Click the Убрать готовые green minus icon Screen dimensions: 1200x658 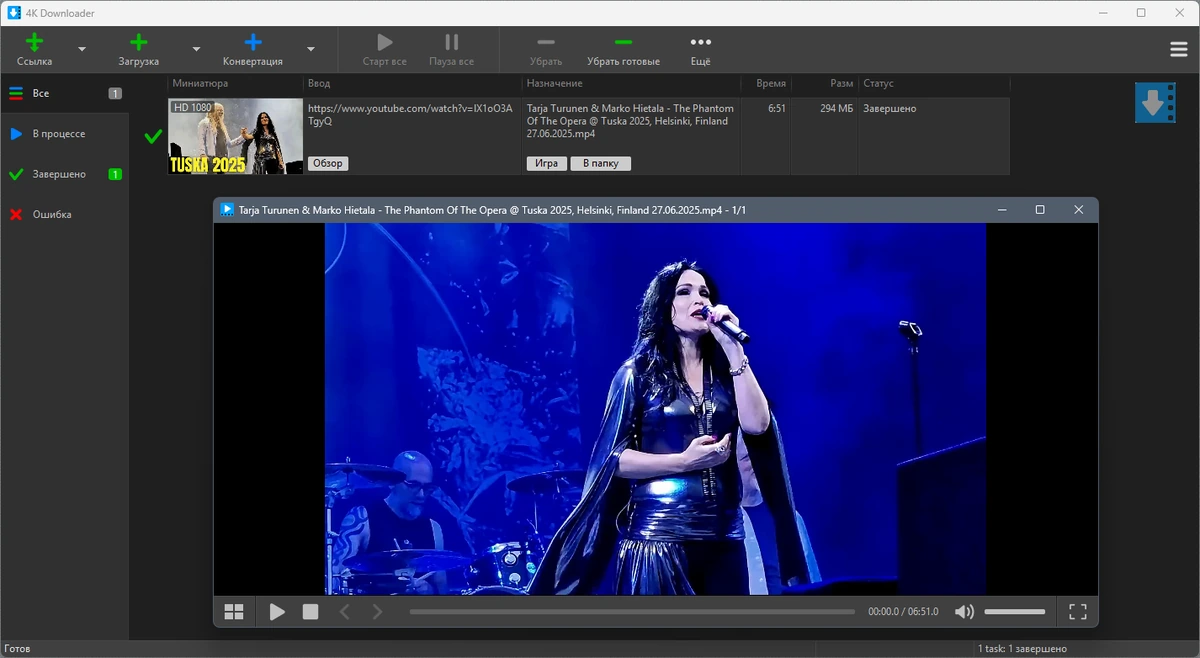(x=623, y=42)
